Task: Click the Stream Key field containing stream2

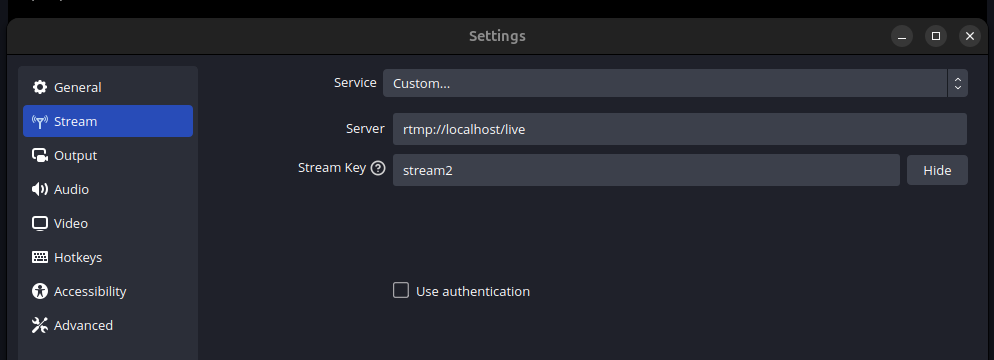Action: click(646, 170)
